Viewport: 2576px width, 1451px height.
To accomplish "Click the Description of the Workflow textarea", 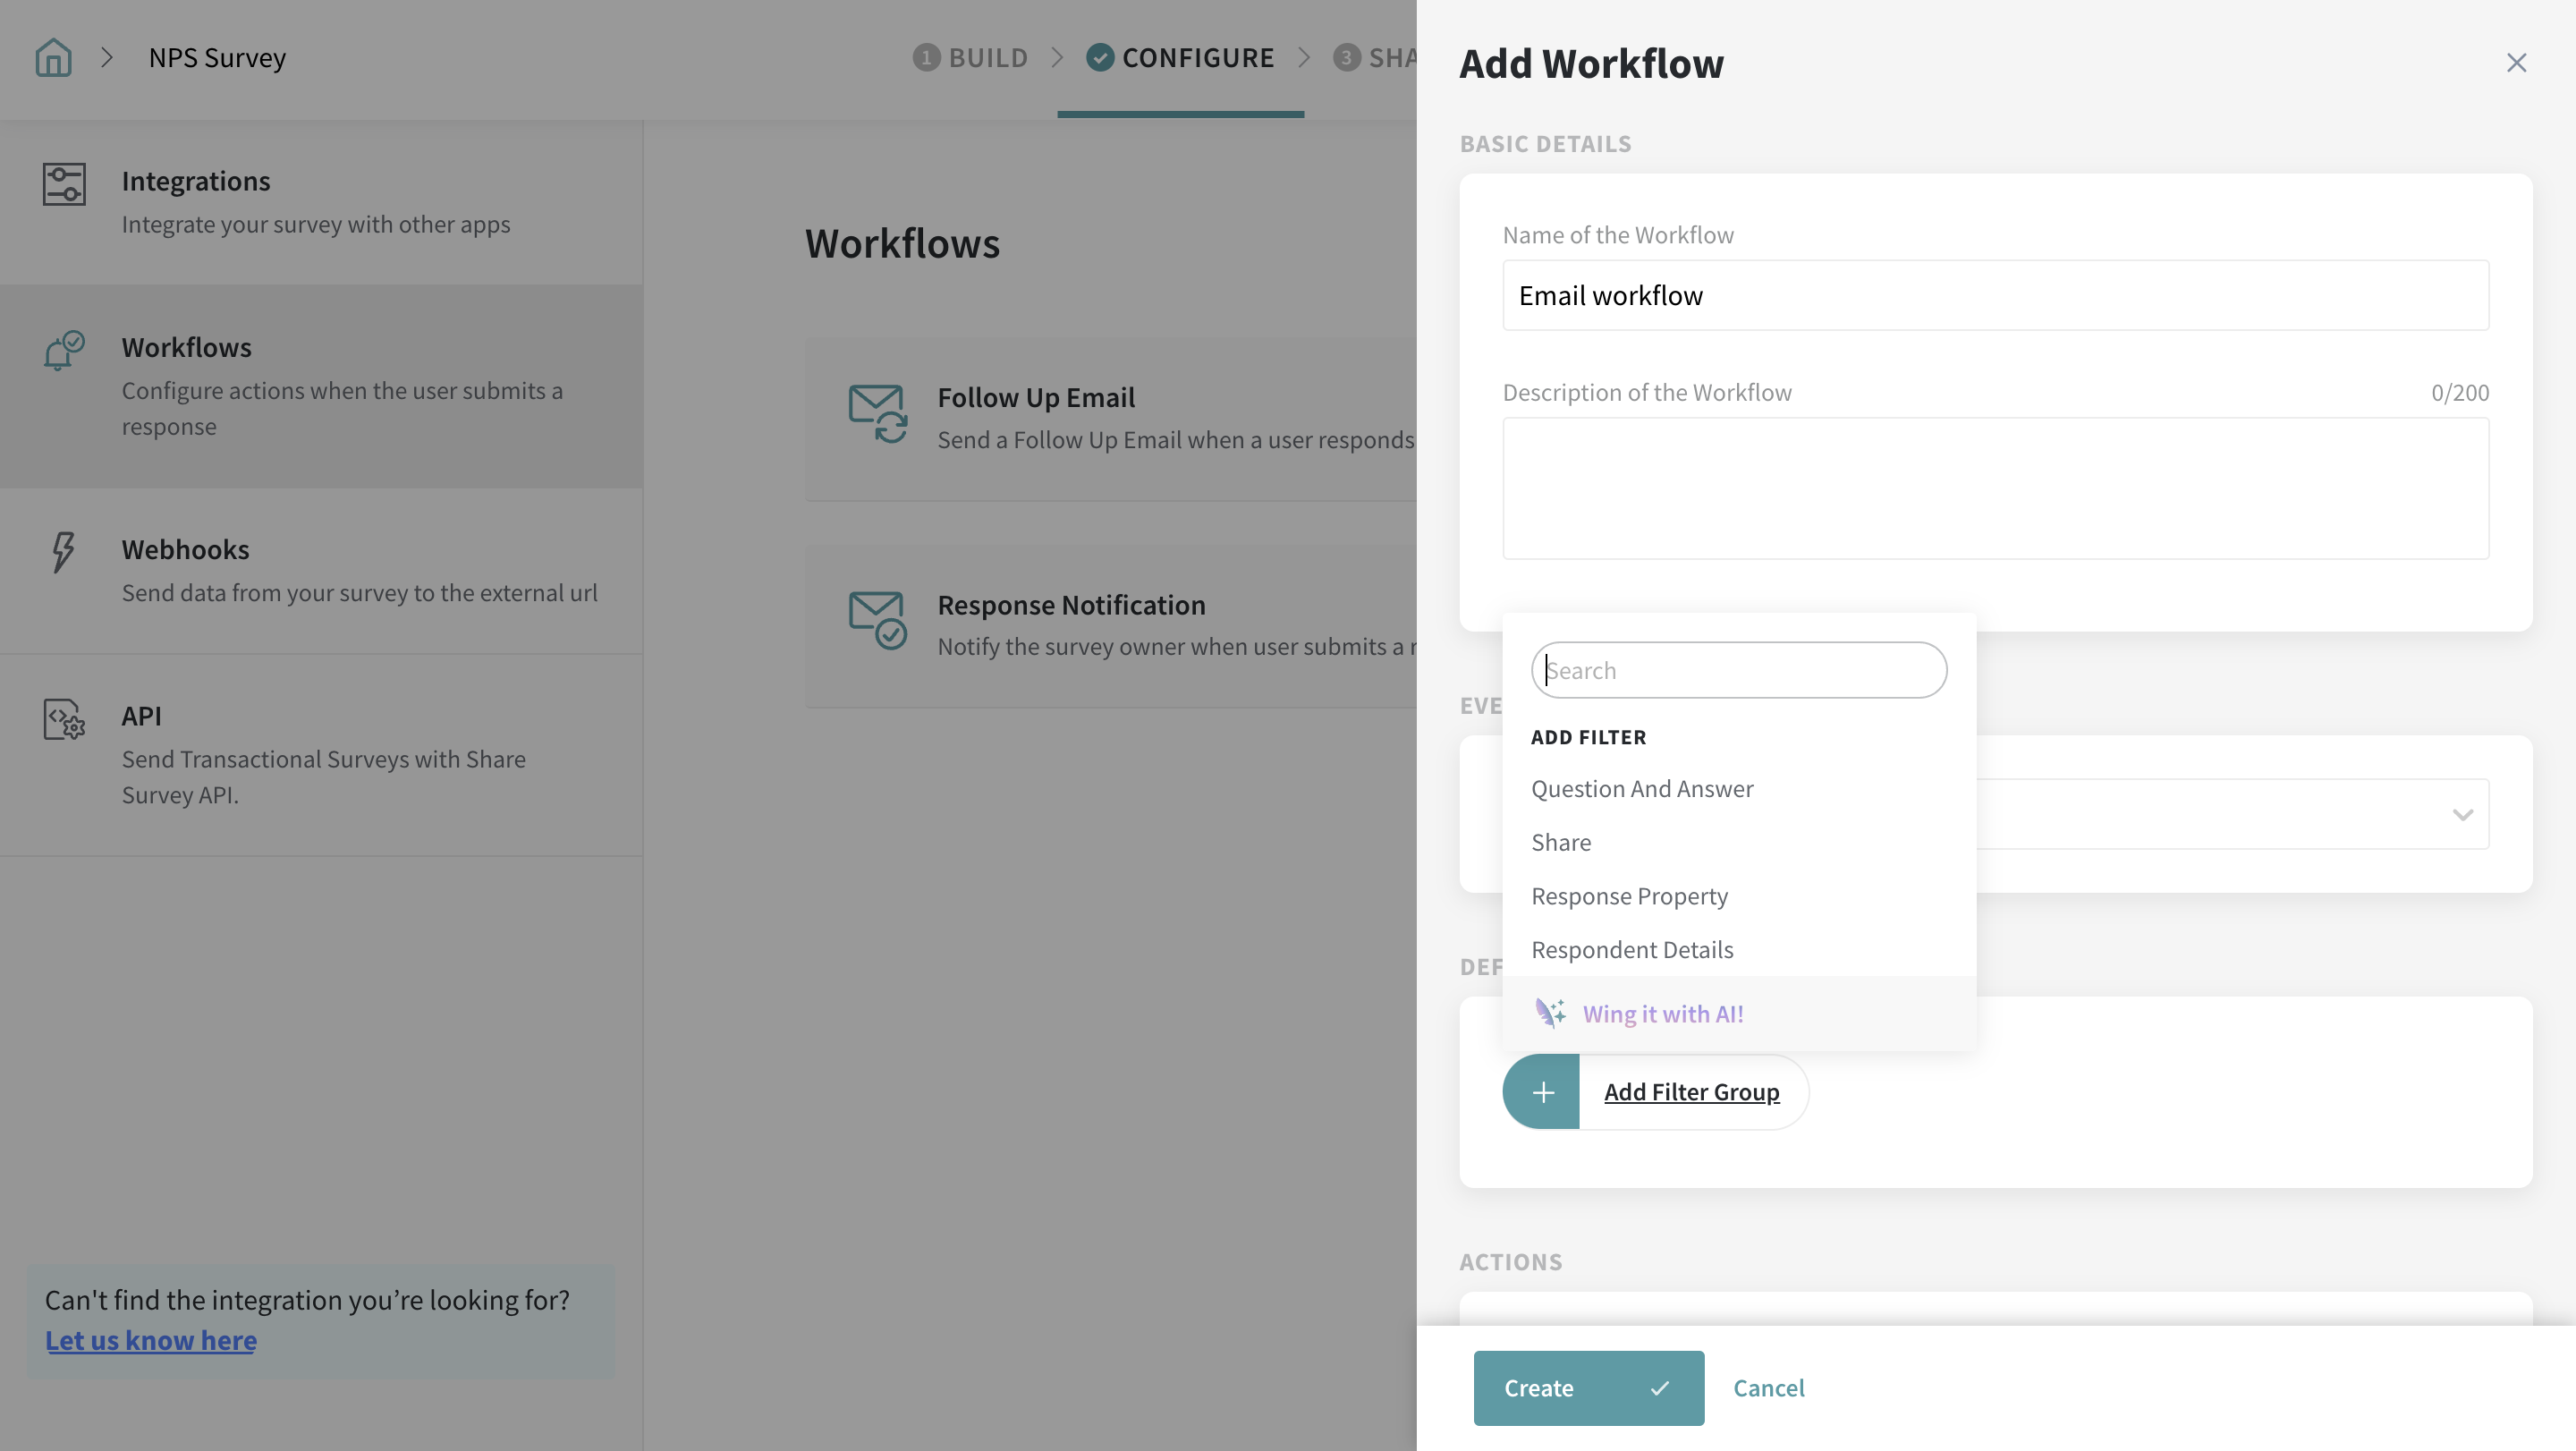I will pos(1995,488).
